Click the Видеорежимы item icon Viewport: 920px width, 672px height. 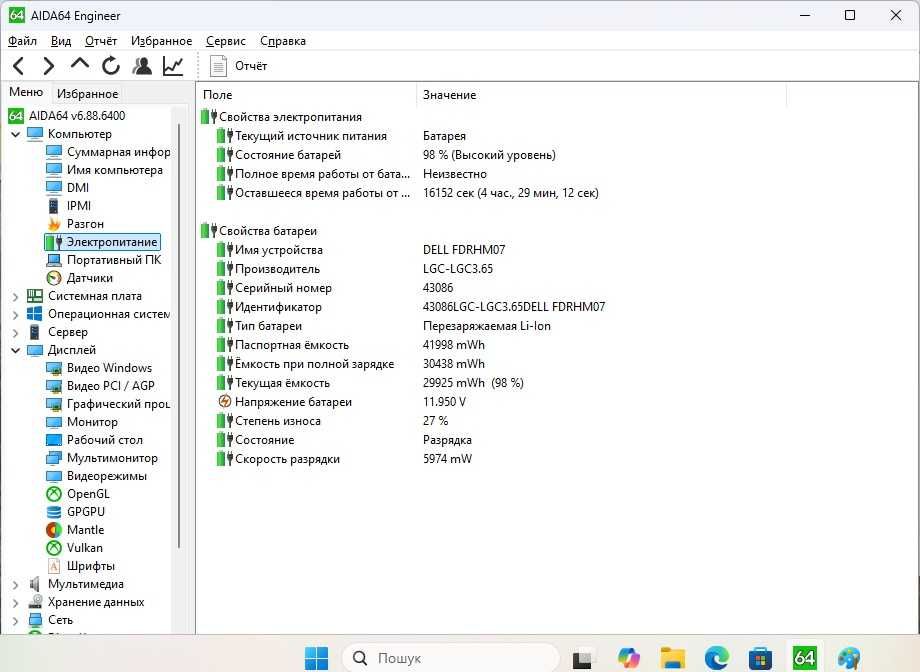[x=54, y=477]
